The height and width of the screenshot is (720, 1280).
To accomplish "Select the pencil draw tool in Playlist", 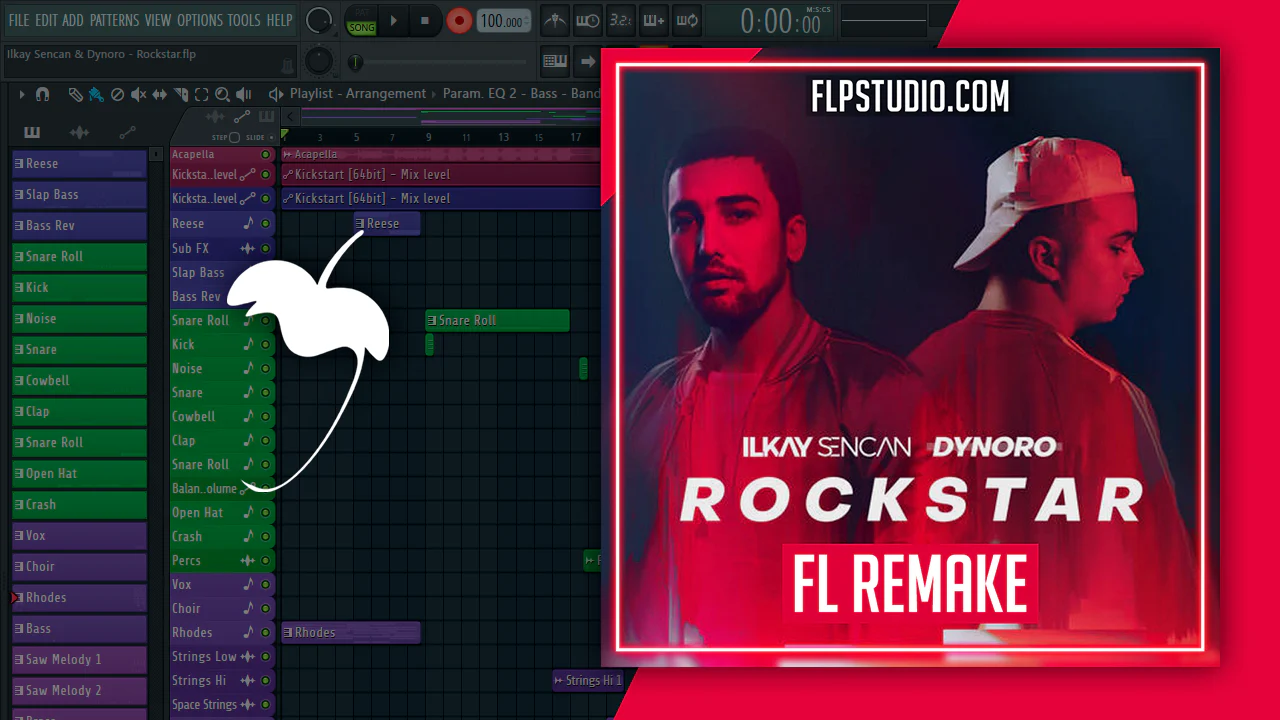I will pos(75,94).
